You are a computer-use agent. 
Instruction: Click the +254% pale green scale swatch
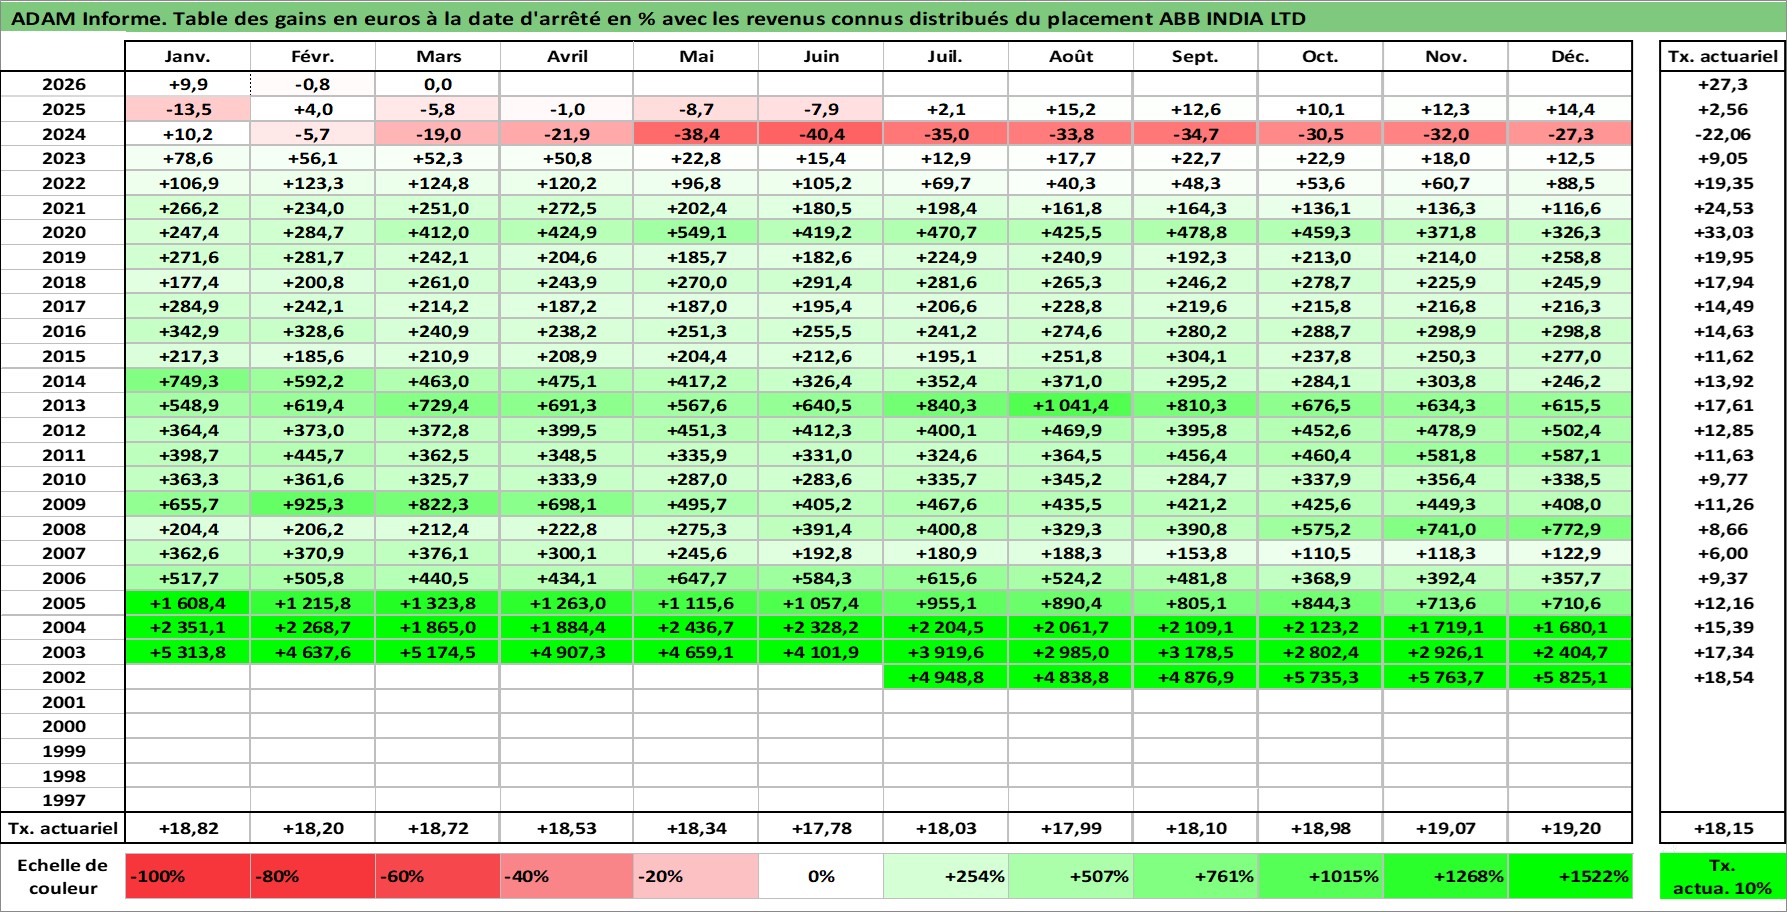(x=946, y=876)
